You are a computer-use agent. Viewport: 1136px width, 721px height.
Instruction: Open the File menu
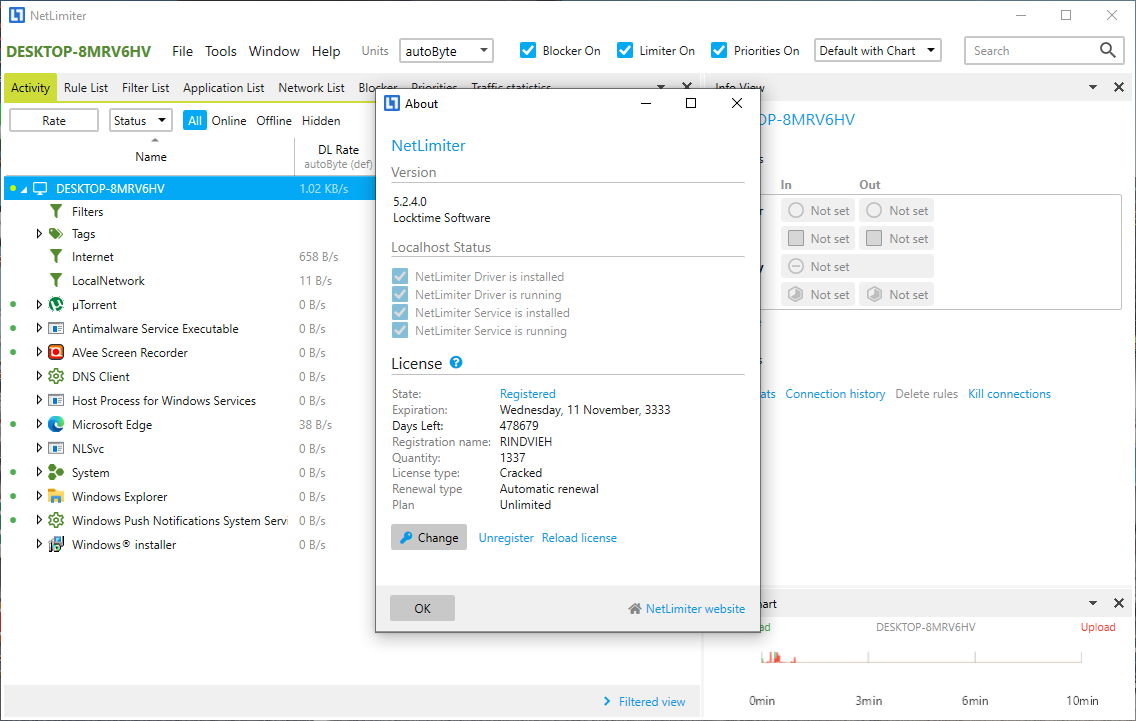click(183, 51)
